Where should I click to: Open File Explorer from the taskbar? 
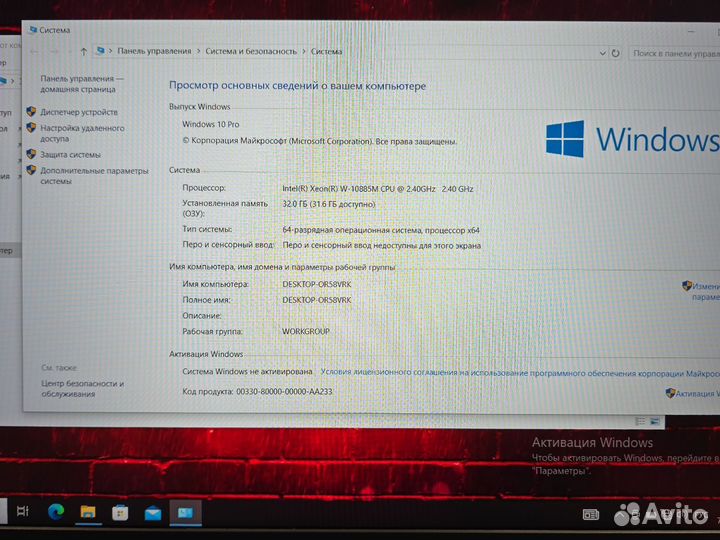pyautogui.click(x=88, y=512)
